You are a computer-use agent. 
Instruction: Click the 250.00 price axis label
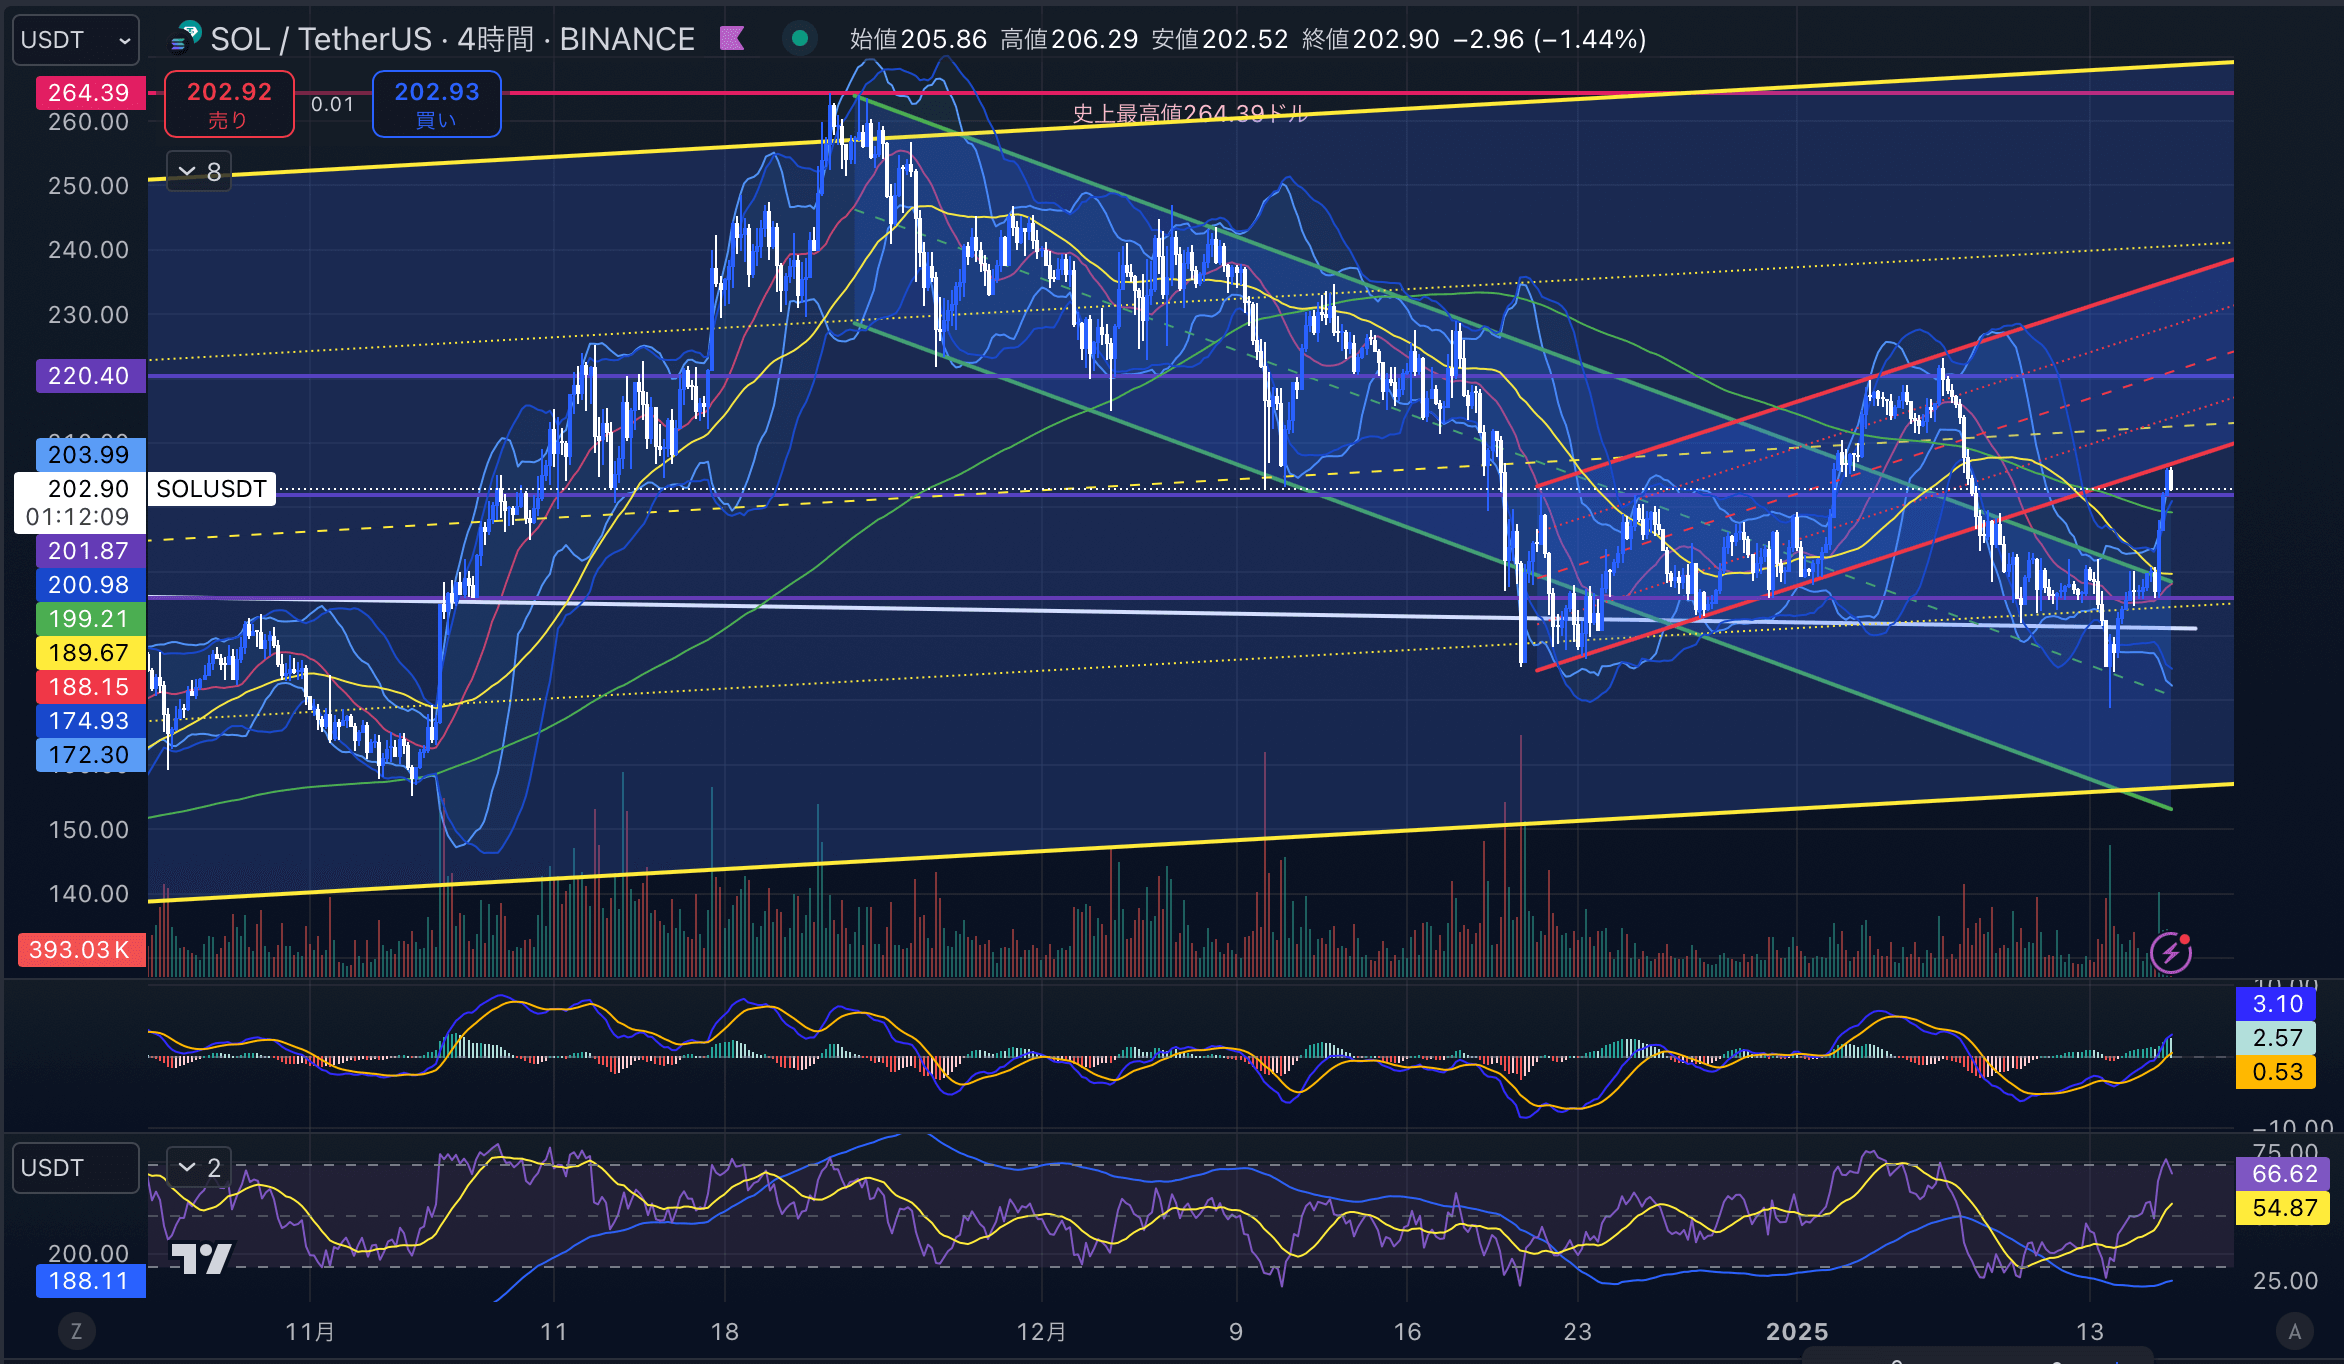[89, 186]
